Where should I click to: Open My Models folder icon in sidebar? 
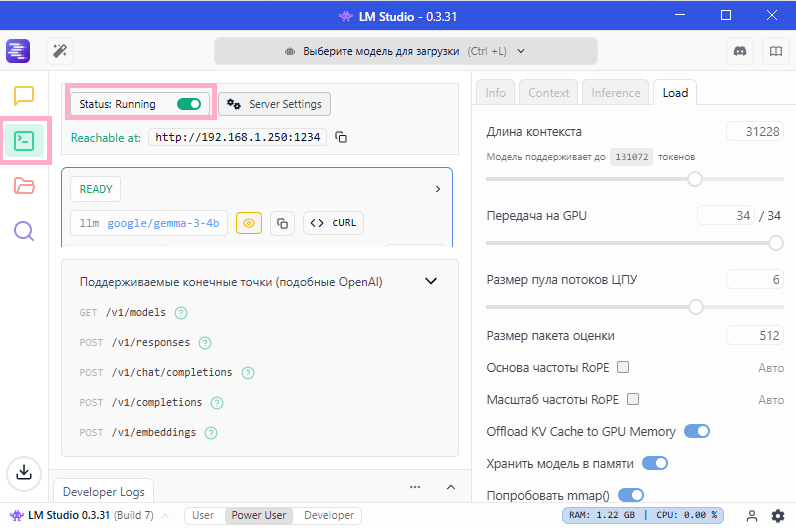click(24, 186)
